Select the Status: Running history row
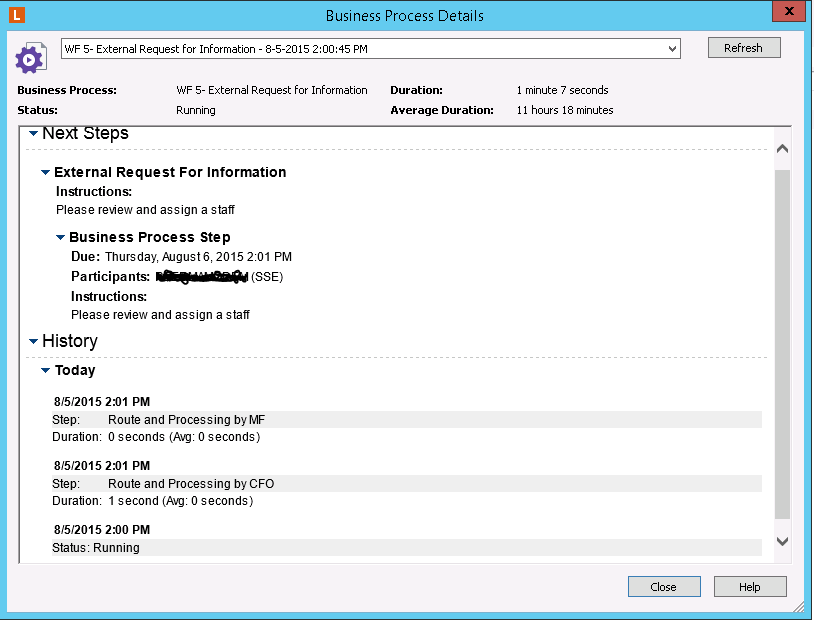 (x=406, y=548)
